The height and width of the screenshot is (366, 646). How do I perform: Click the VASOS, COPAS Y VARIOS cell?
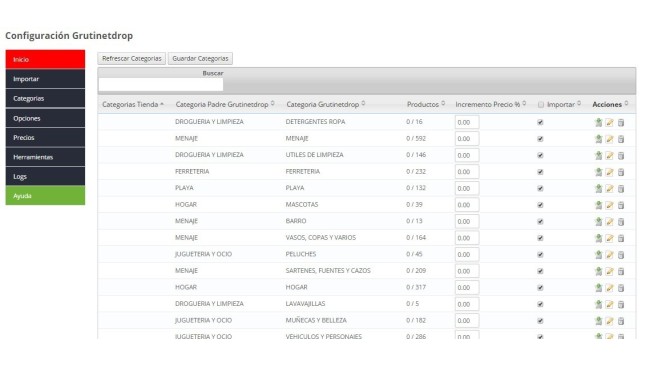pos(321,238)
